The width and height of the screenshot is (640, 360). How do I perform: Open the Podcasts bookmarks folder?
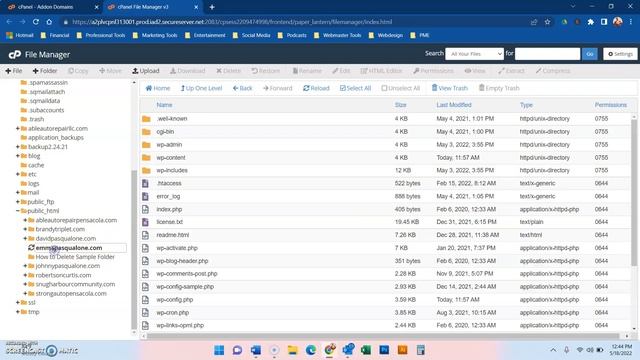pyautogui.click(x=292, y=35)
